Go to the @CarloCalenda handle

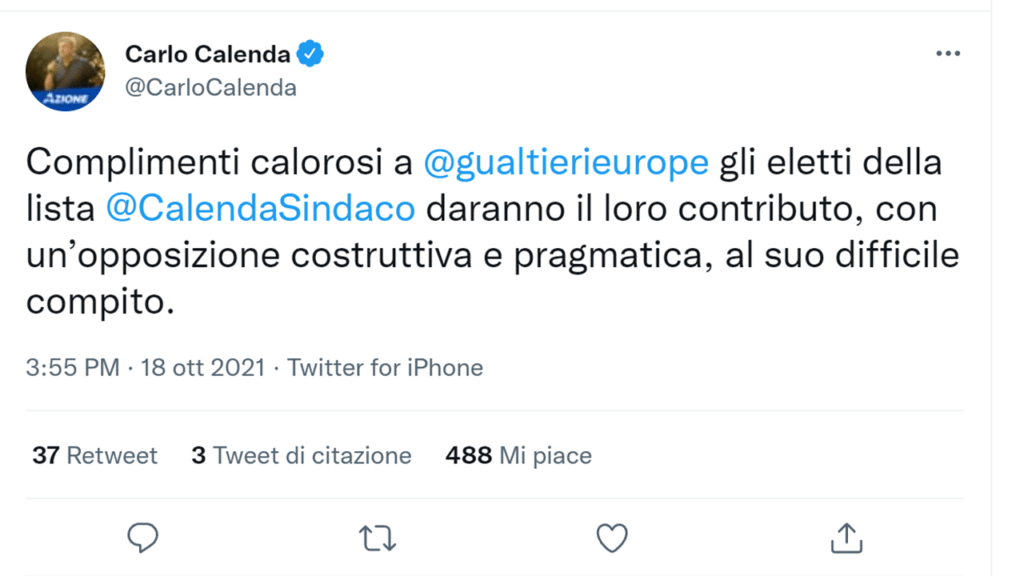(x=210, y=87)
